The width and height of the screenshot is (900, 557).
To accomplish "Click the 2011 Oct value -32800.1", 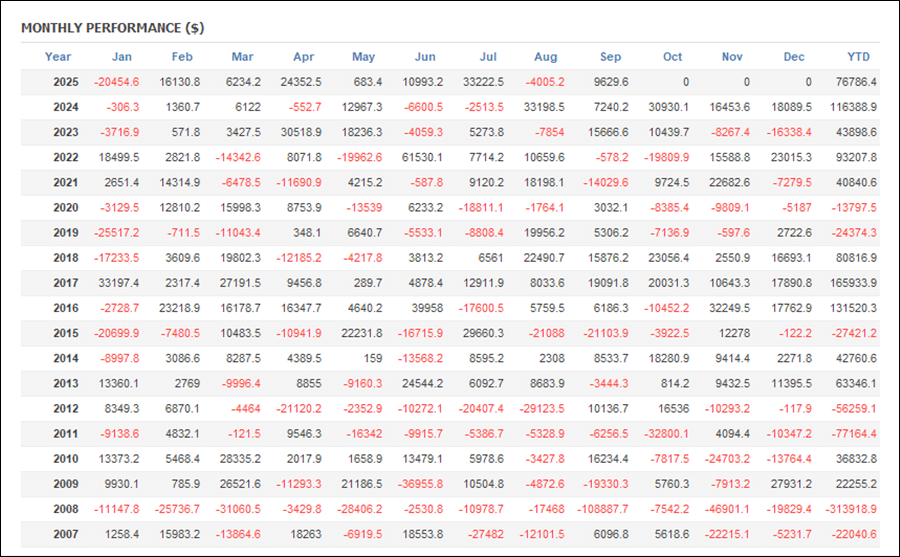I will (x=665, y=434).
